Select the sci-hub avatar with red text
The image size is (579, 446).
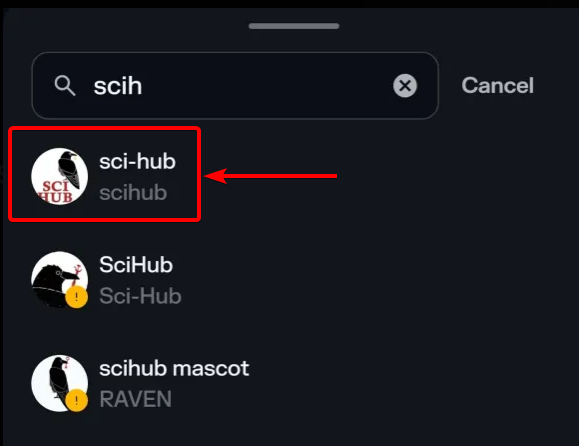[x=59, y=176]
